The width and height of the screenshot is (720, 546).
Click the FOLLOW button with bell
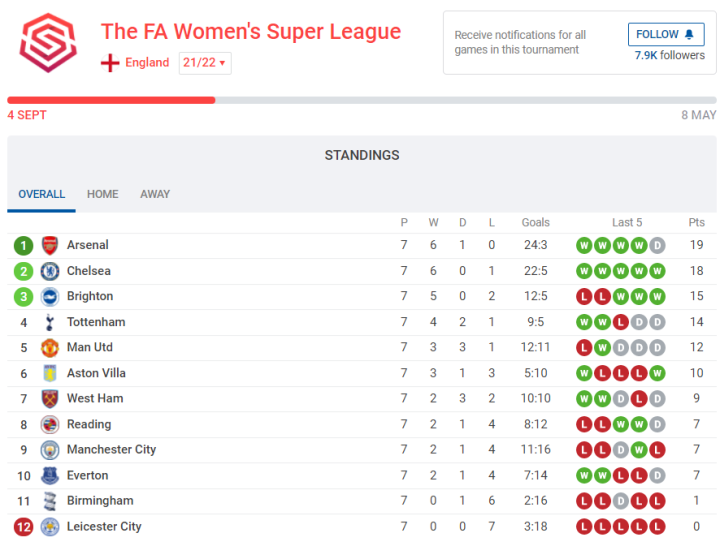[666, 34]
